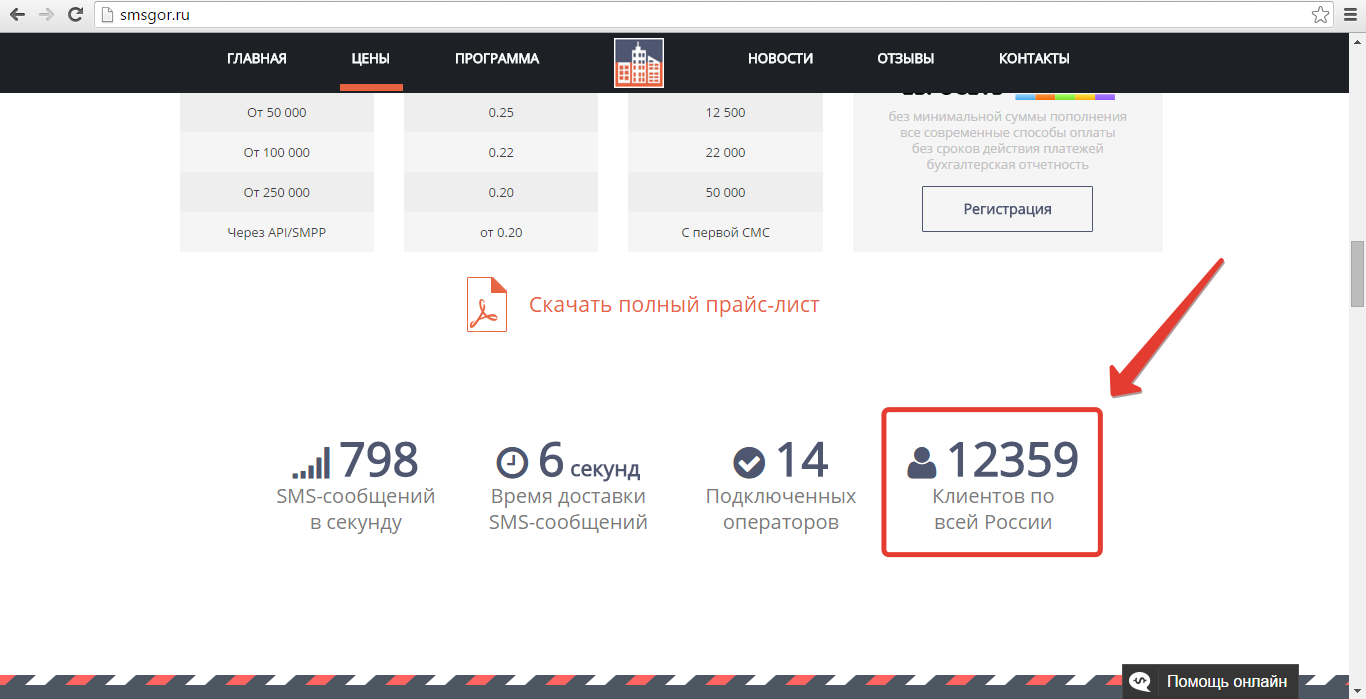The height and width of the screenshot is (699, 1366).
Task: Click the building logo in navigation bar
Action: click(639, 63)
